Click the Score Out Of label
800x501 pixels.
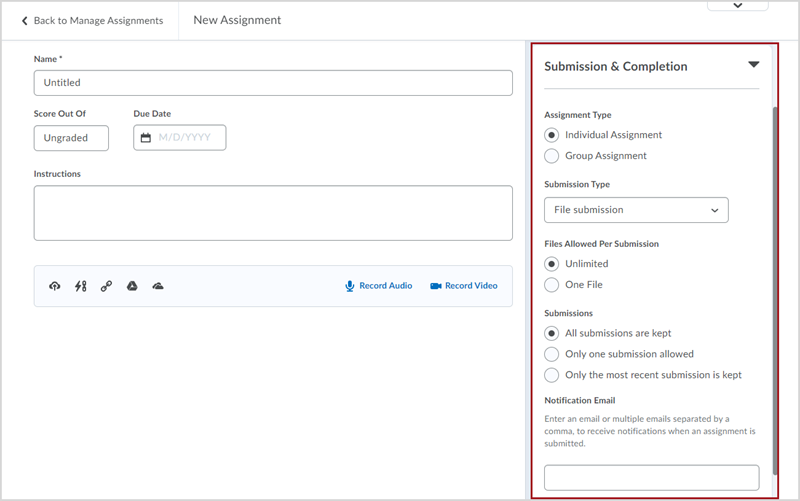coord(60,114)
